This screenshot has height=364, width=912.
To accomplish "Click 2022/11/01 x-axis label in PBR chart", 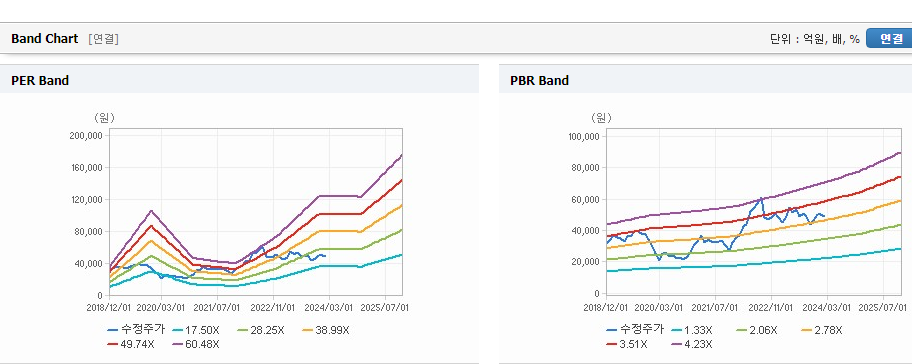I will (x=771, y=307).
